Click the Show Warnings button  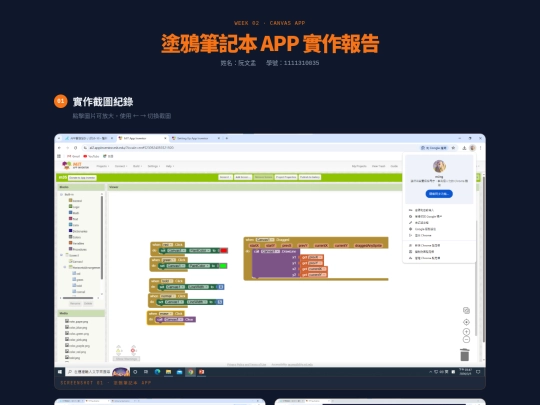point(126,359)
